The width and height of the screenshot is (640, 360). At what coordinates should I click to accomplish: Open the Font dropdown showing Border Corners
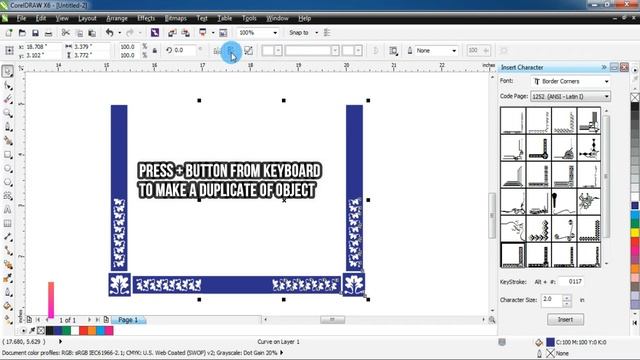pos(571,81)
